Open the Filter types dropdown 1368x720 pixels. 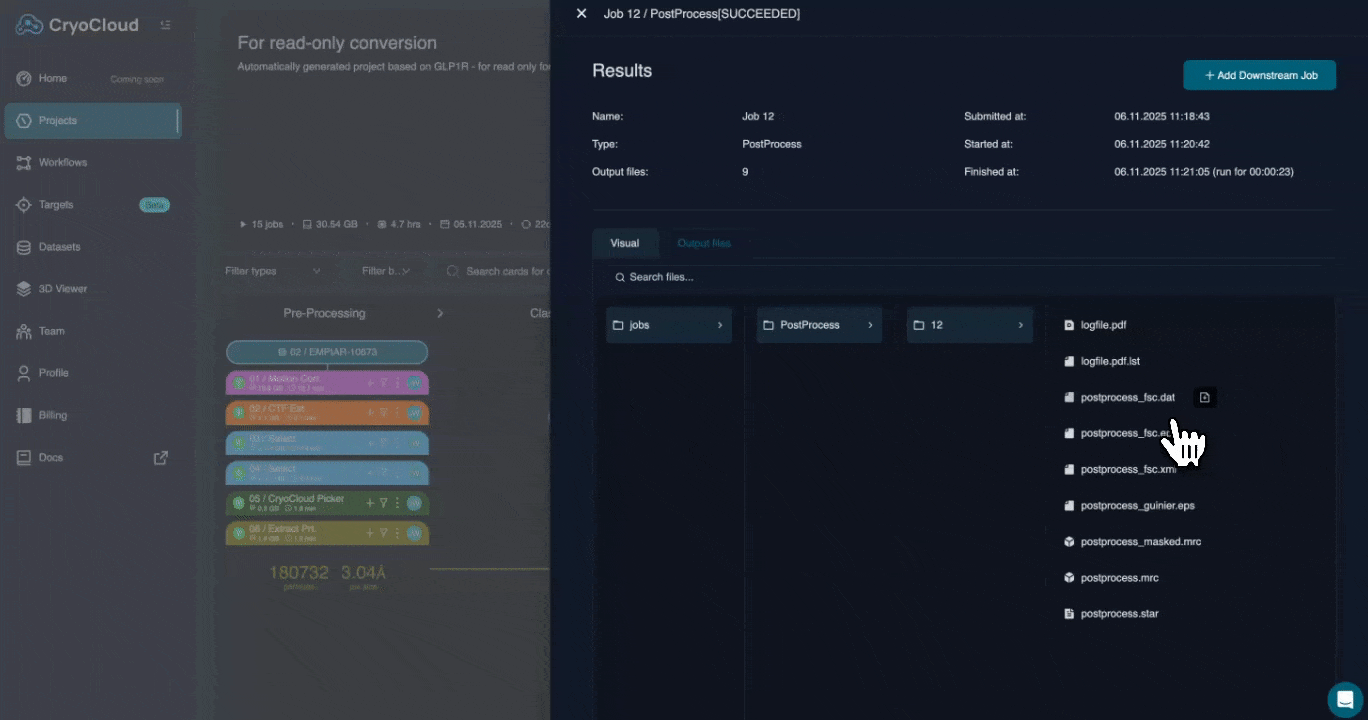(272, 271)
